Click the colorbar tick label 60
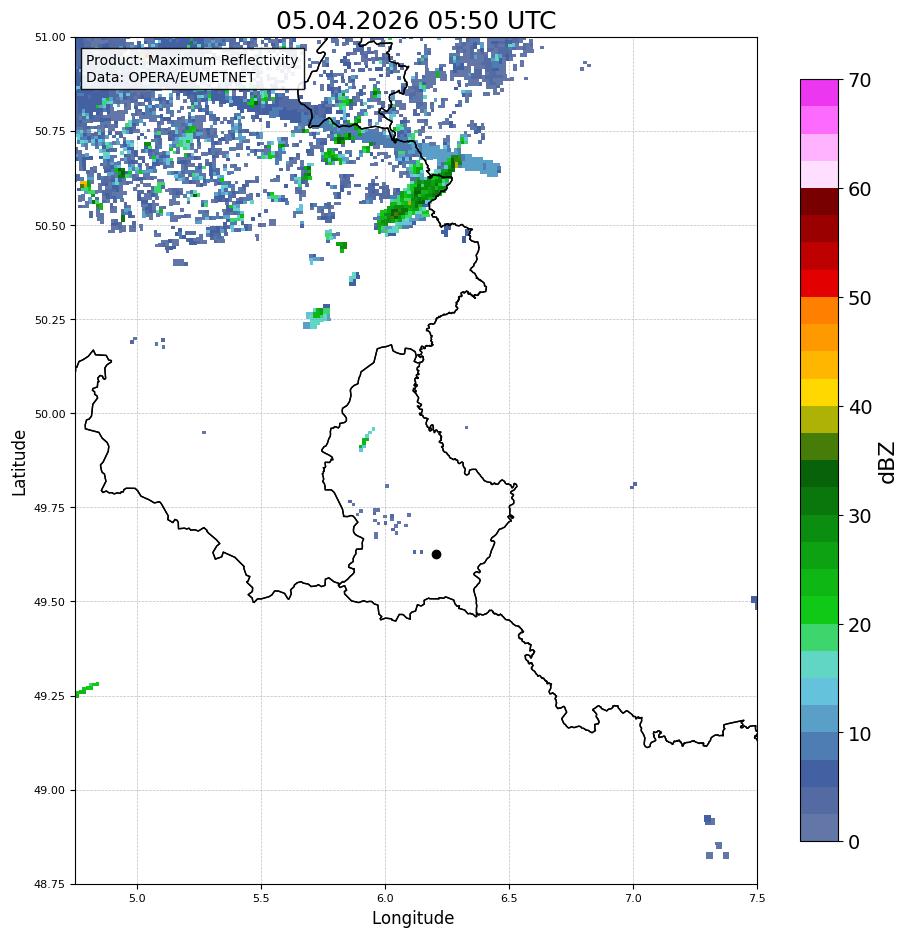 [859, 189]
